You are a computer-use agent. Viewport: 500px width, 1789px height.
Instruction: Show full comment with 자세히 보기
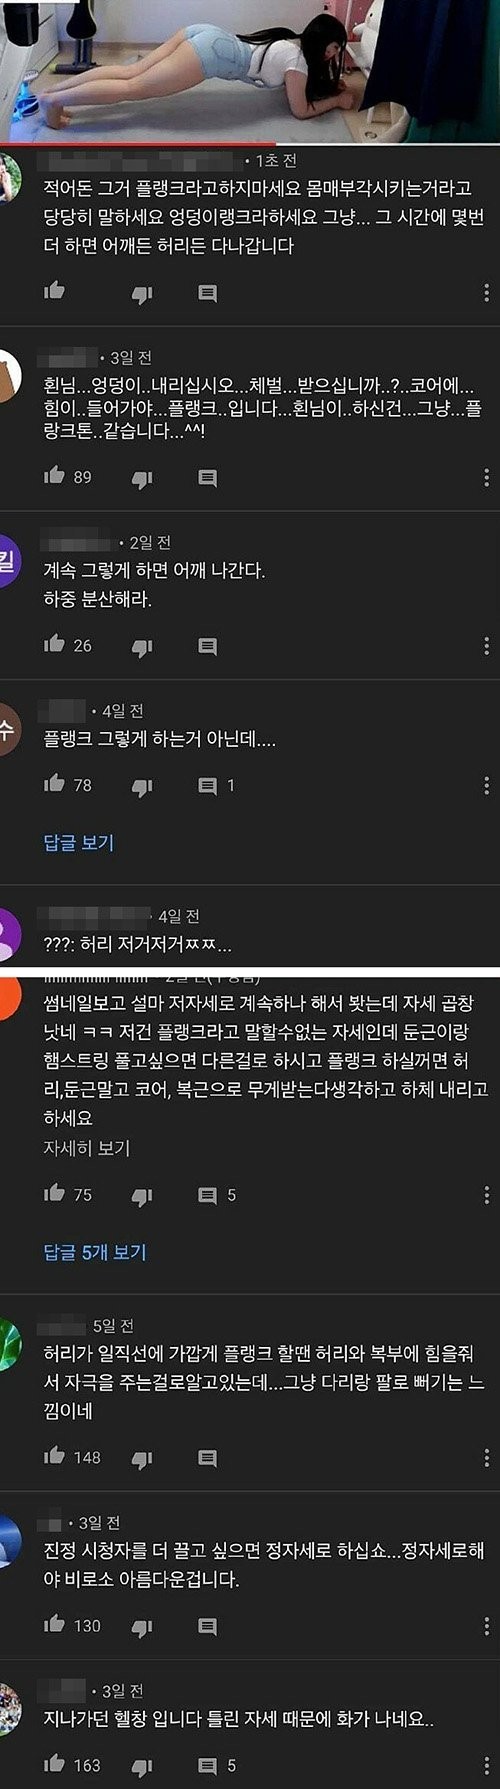(87, 1148)
